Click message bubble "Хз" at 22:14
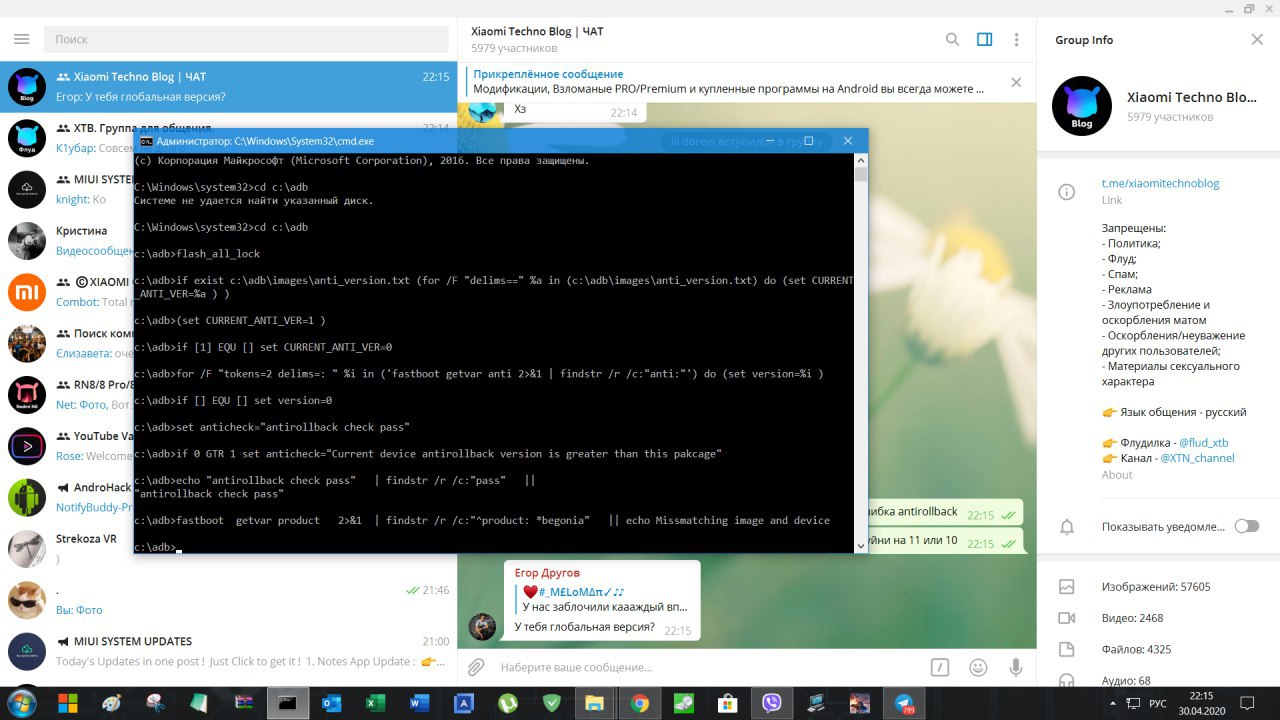1280x720 pixels. pos(575,110)
